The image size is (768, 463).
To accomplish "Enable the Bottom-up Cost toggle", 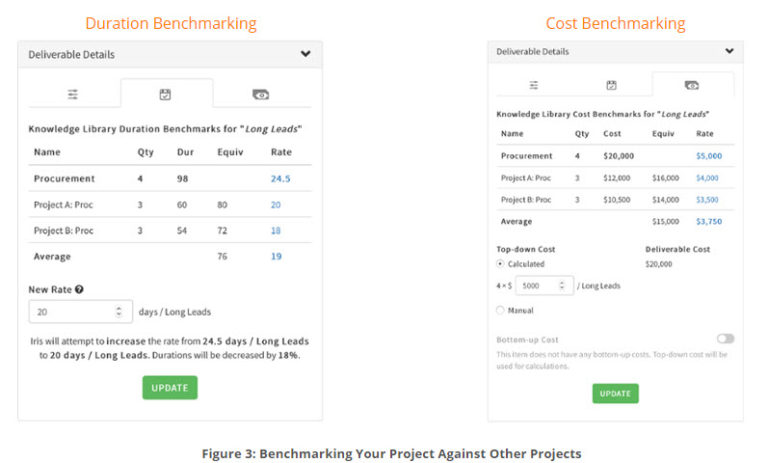I will (x=725, y=339).
